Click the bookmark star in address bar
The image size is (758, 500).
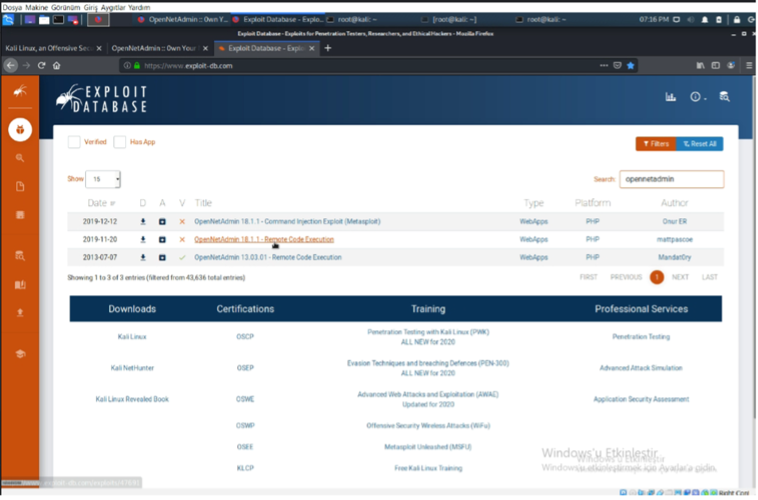pos(630,66)
